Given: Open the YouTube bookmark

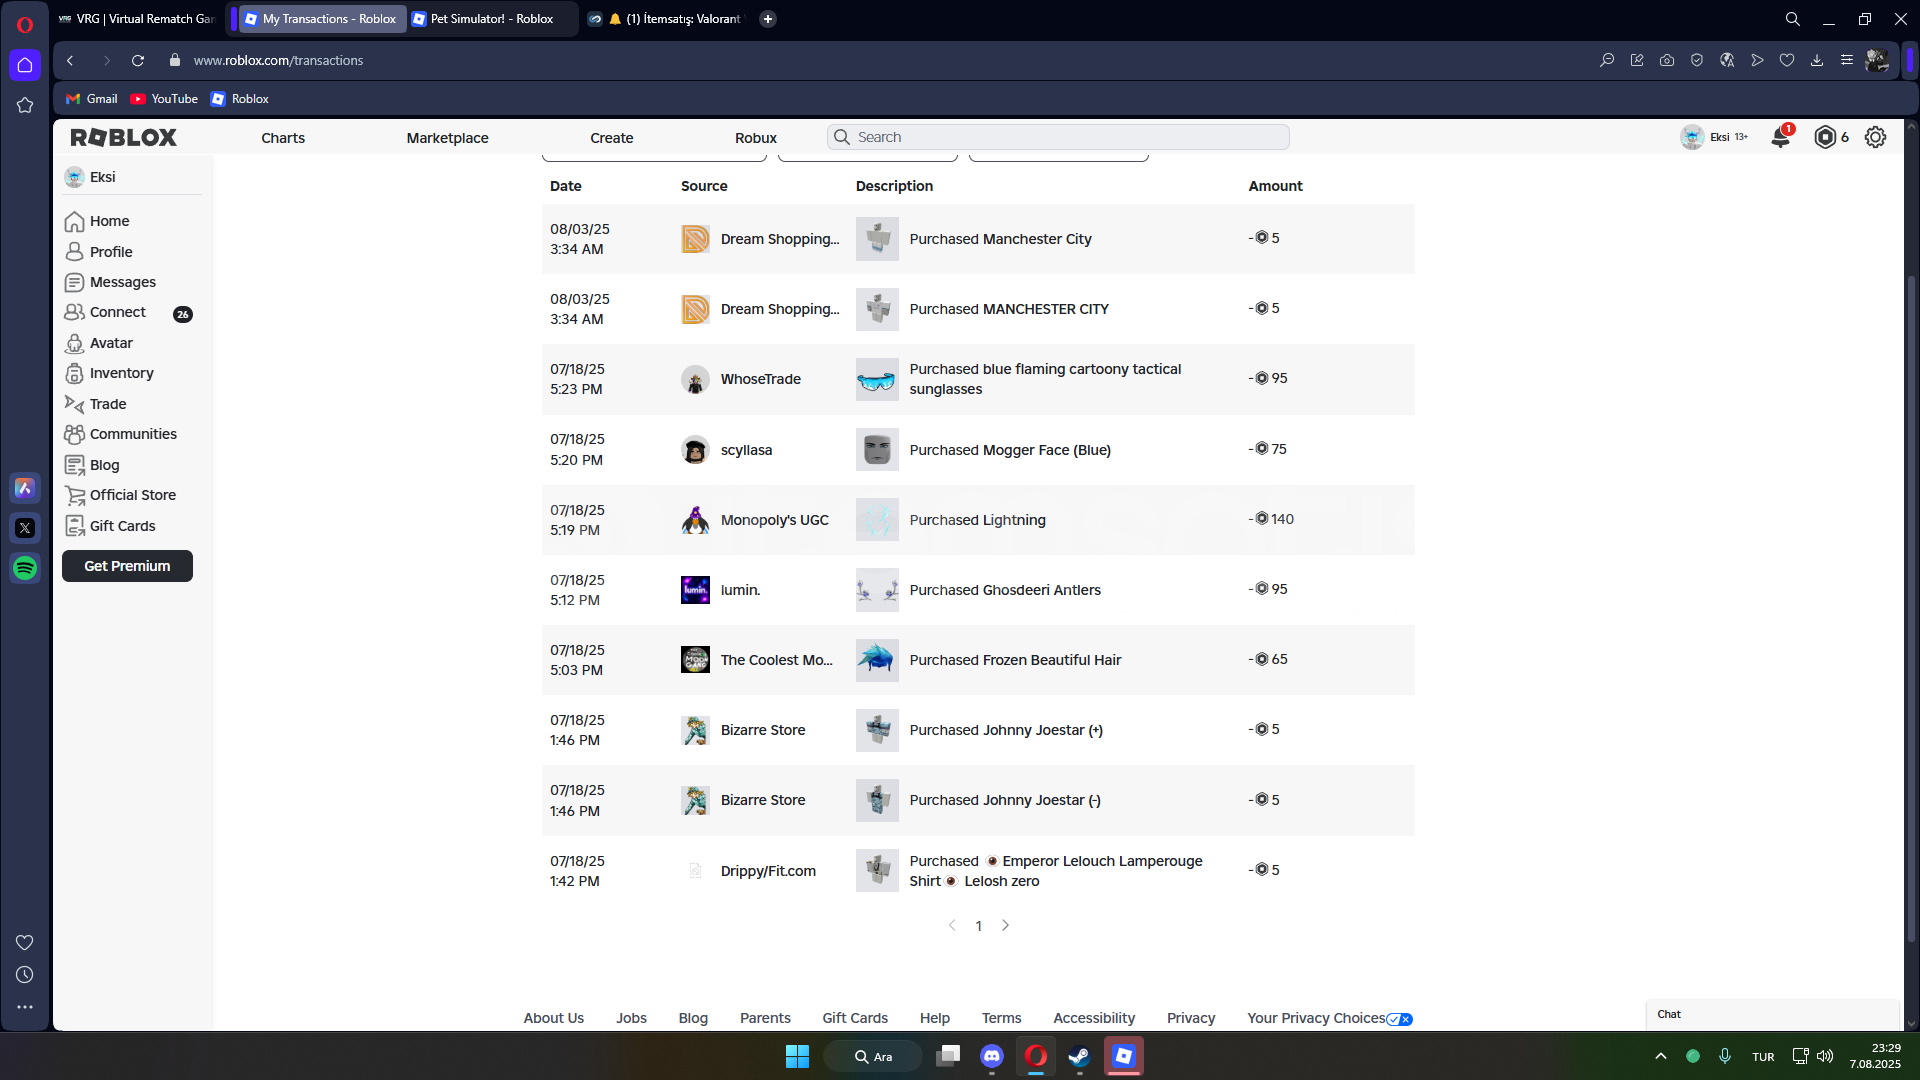Looking at the screenshot, I should (x=164, y=99).
